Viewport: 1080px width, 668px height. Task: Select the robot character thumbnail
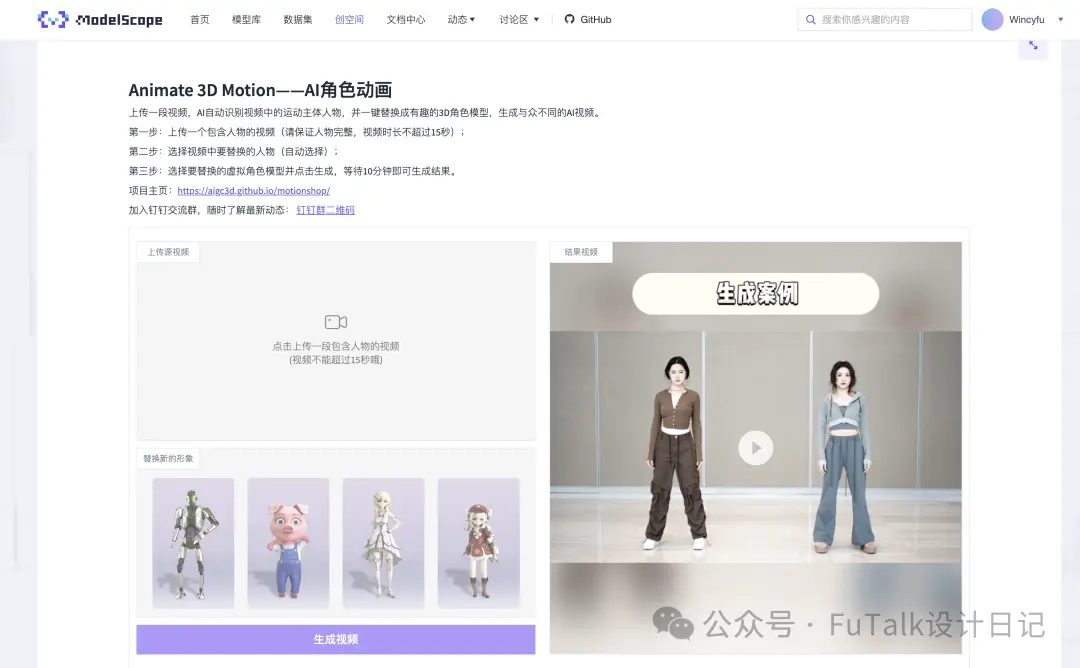pos(193,543)
